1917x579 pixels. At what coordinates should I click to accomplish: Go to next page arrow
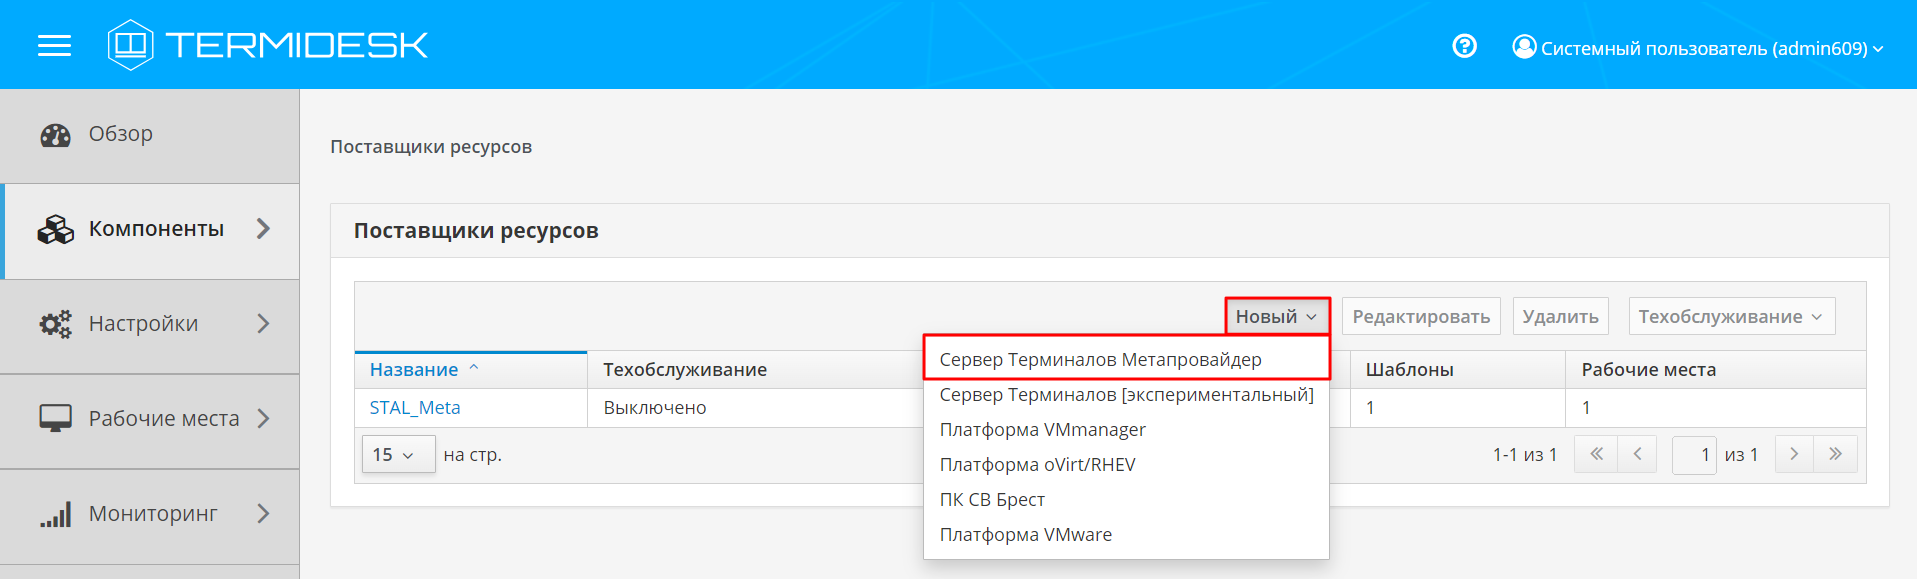pyautogui.click(x=1794, y=454)
